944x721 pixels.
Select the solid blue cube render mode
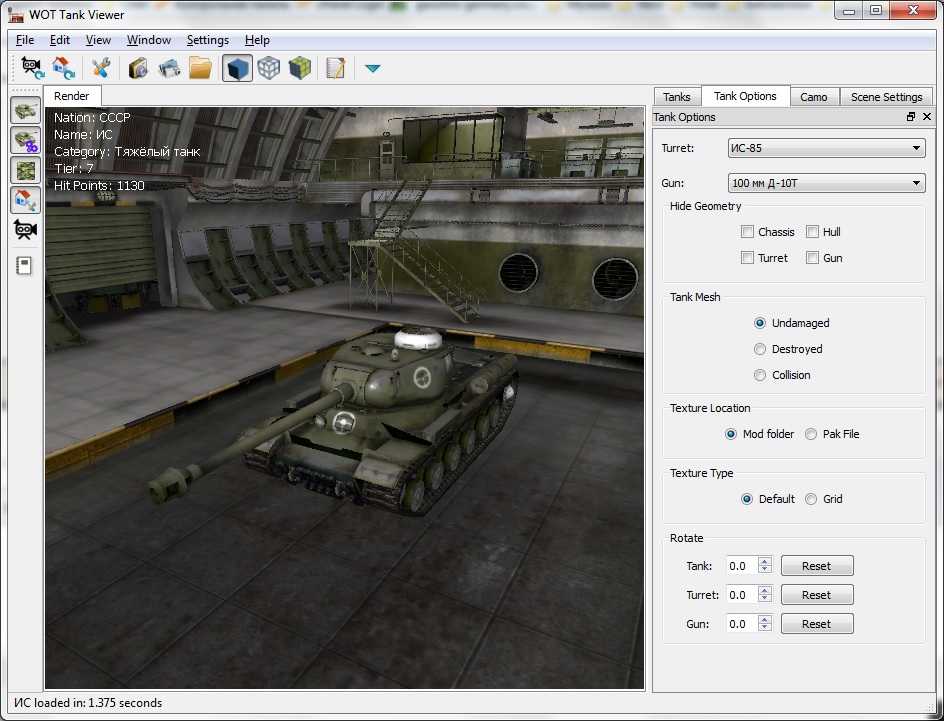pos(237,68)
